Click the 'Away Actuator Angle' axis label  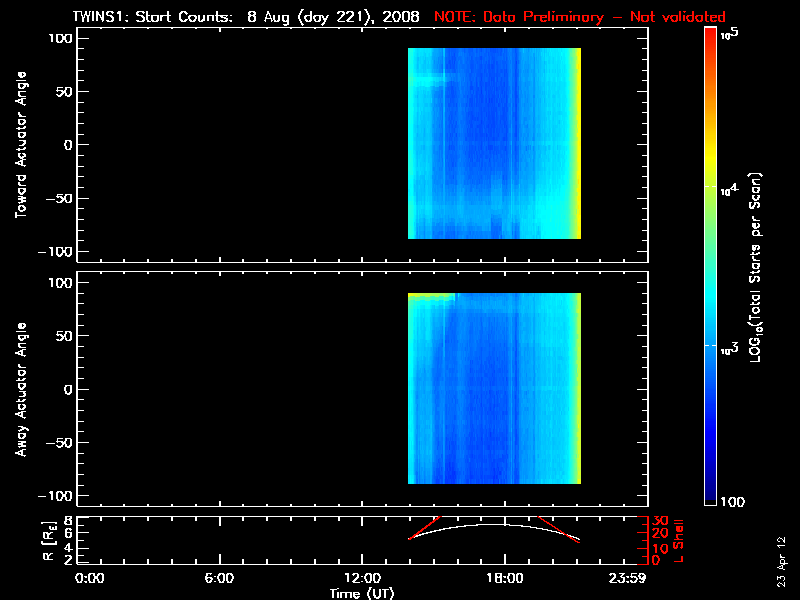[20, 390]
